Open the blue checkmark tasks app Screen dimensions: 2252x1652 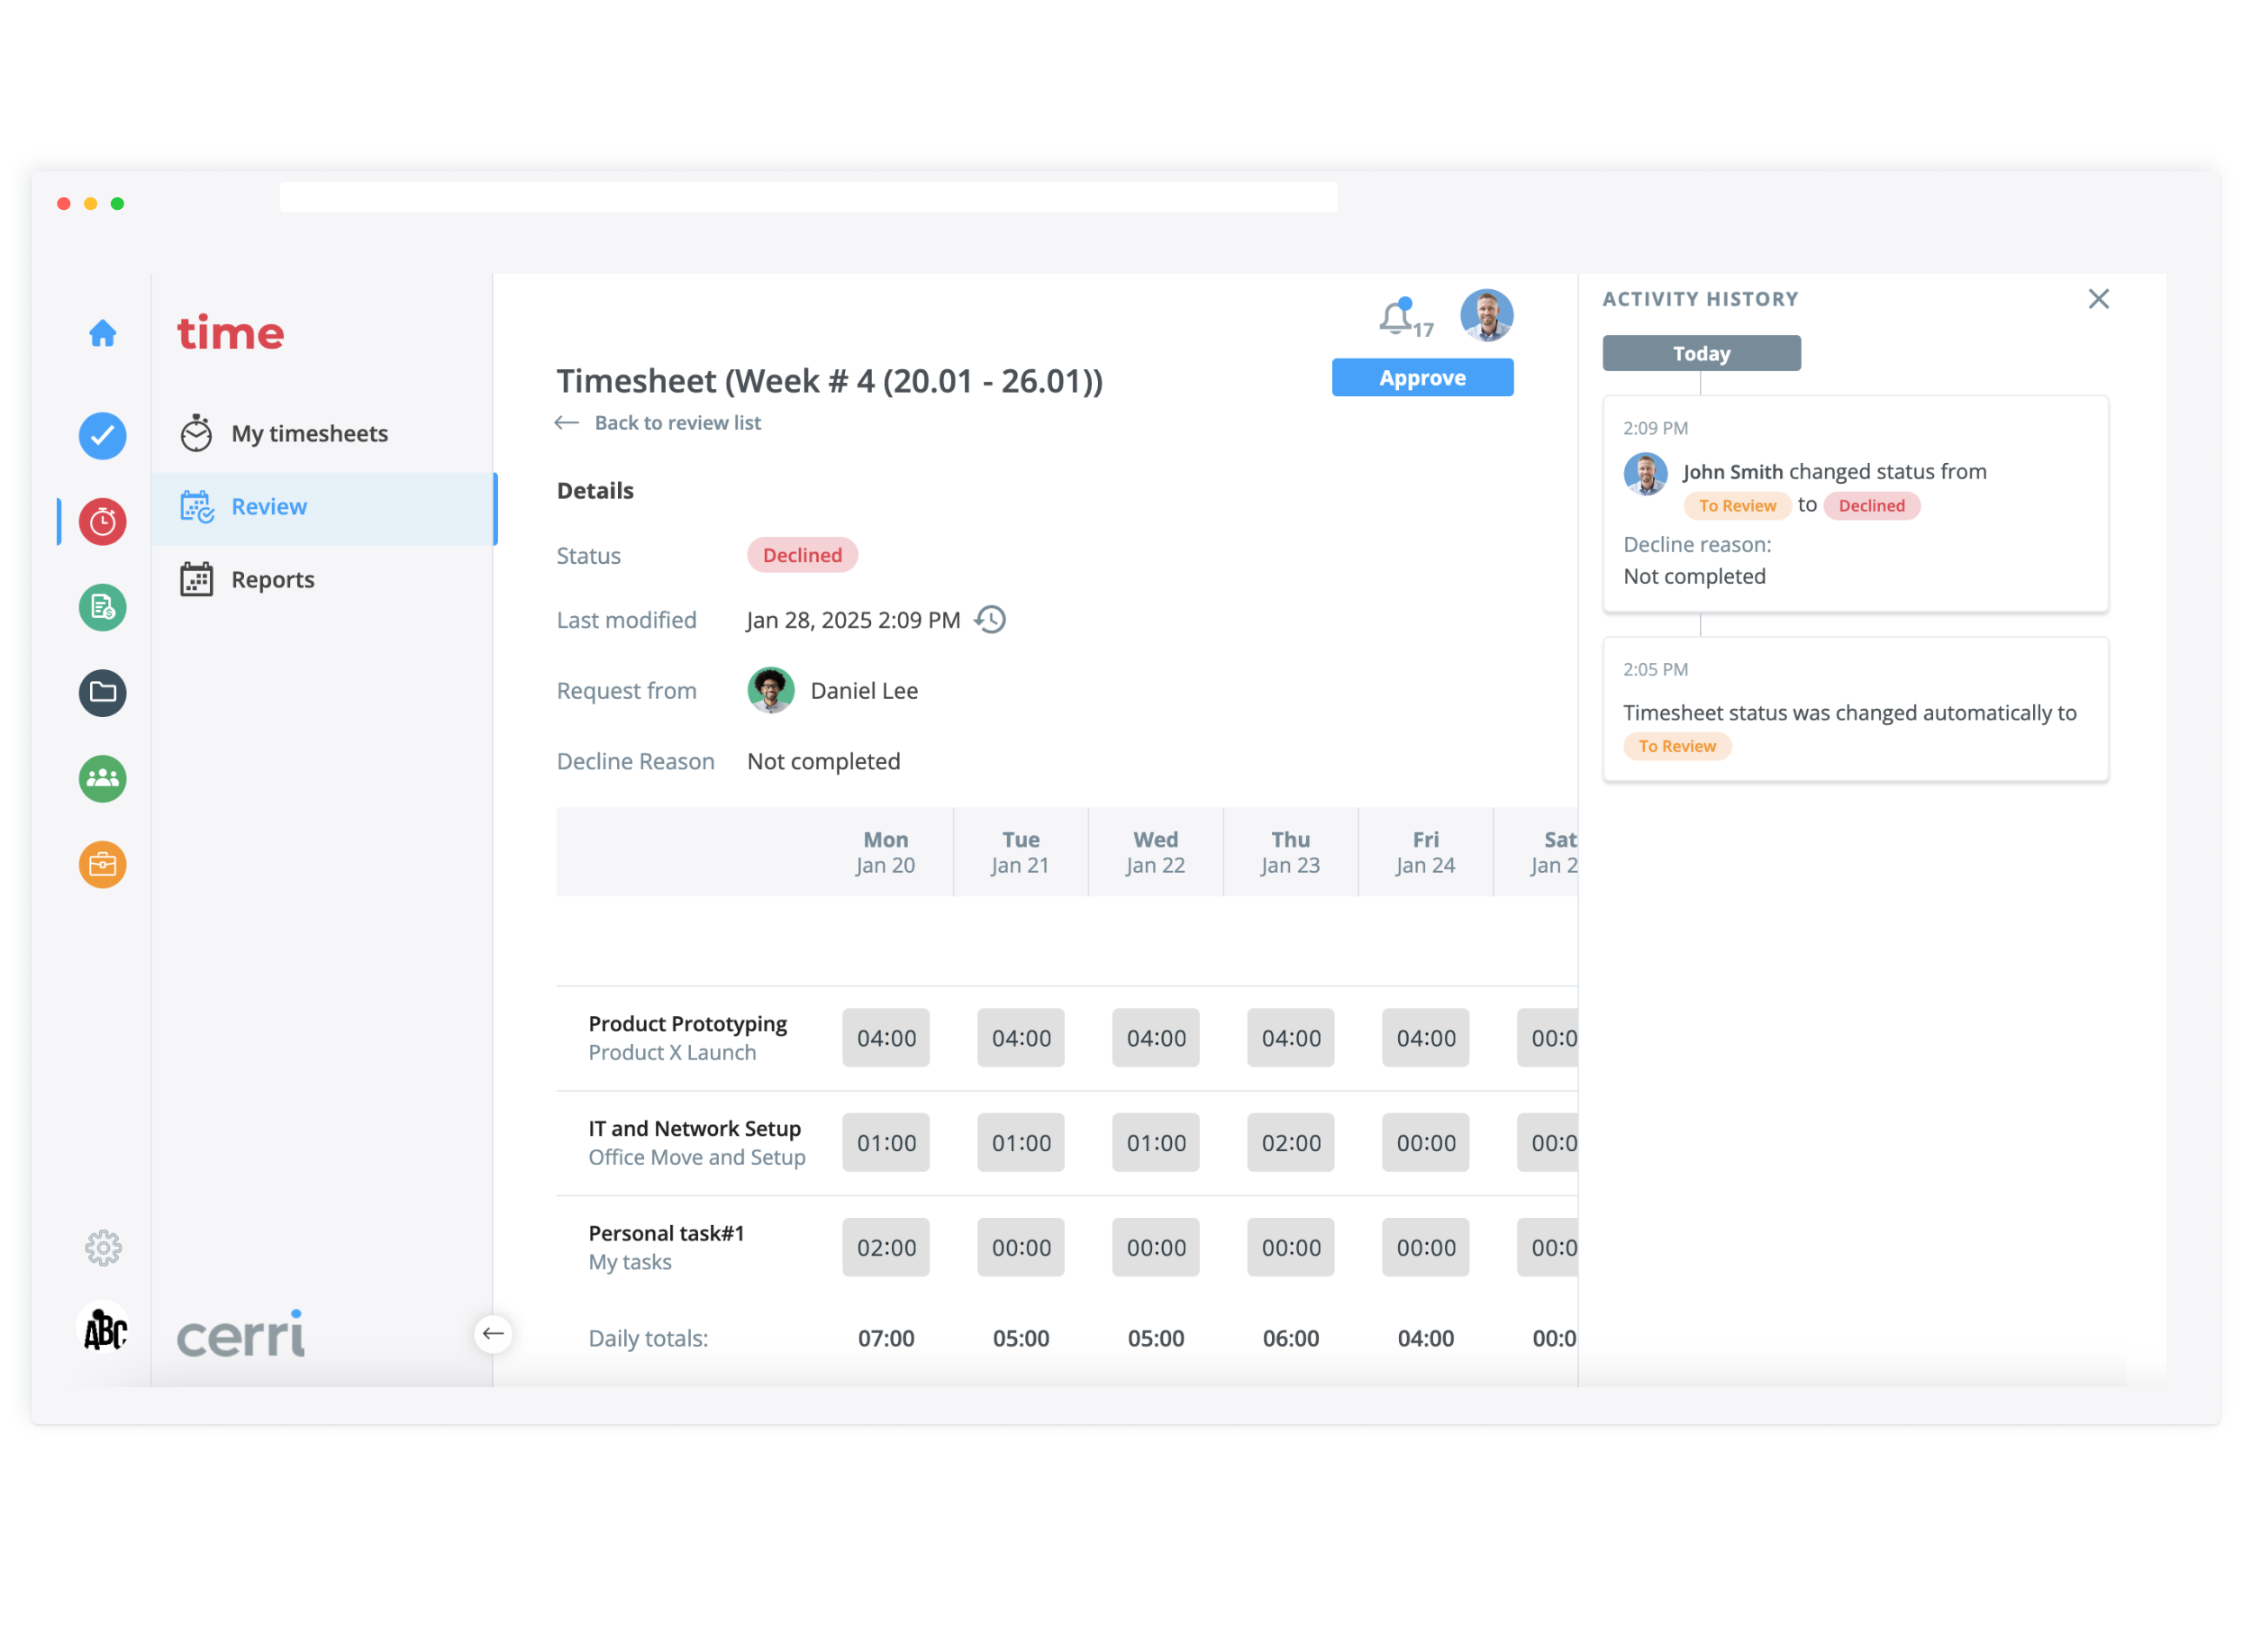click(x=103, y=436)
